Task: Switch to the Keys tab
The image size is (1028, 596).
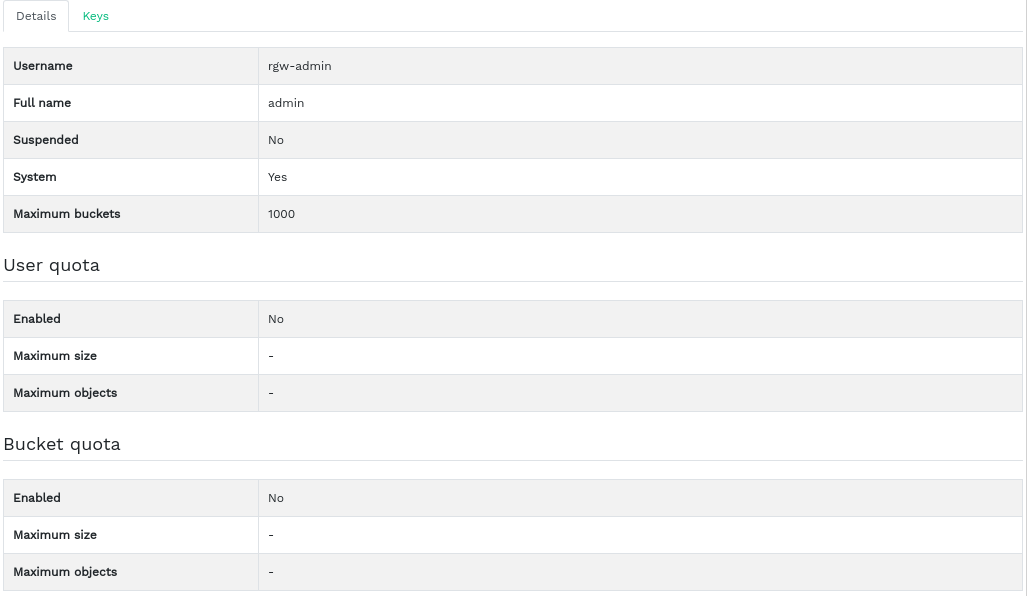Action: click(96, 16)
